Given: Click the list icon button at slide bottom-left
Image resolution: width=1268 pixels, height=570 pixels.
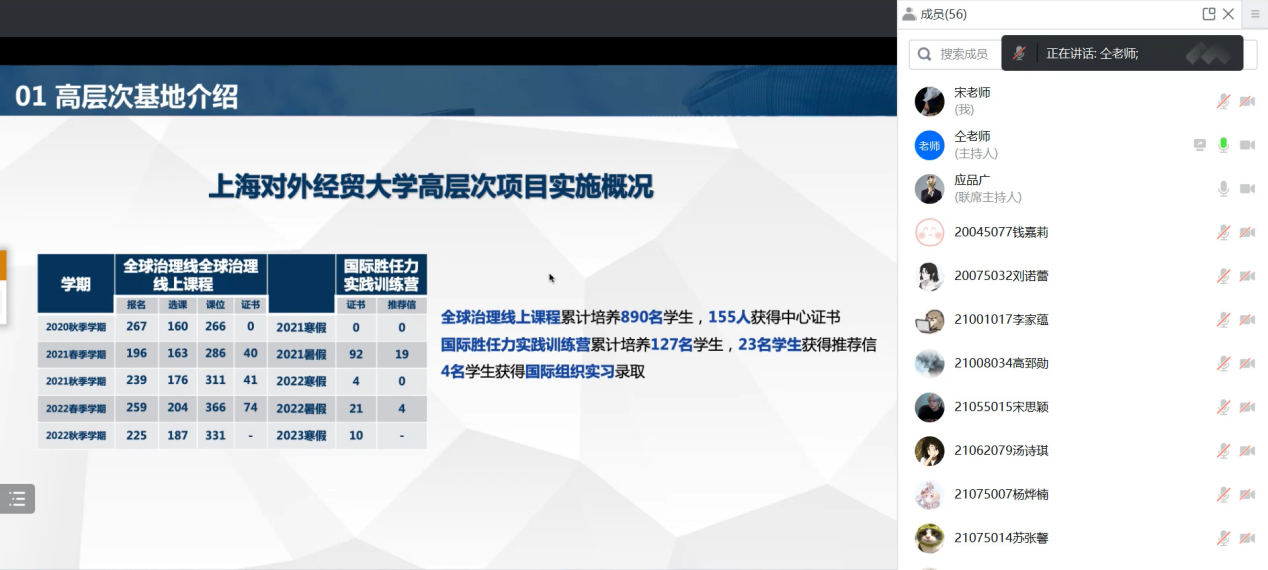Looking at the screenshot, I should pos(18,499).
